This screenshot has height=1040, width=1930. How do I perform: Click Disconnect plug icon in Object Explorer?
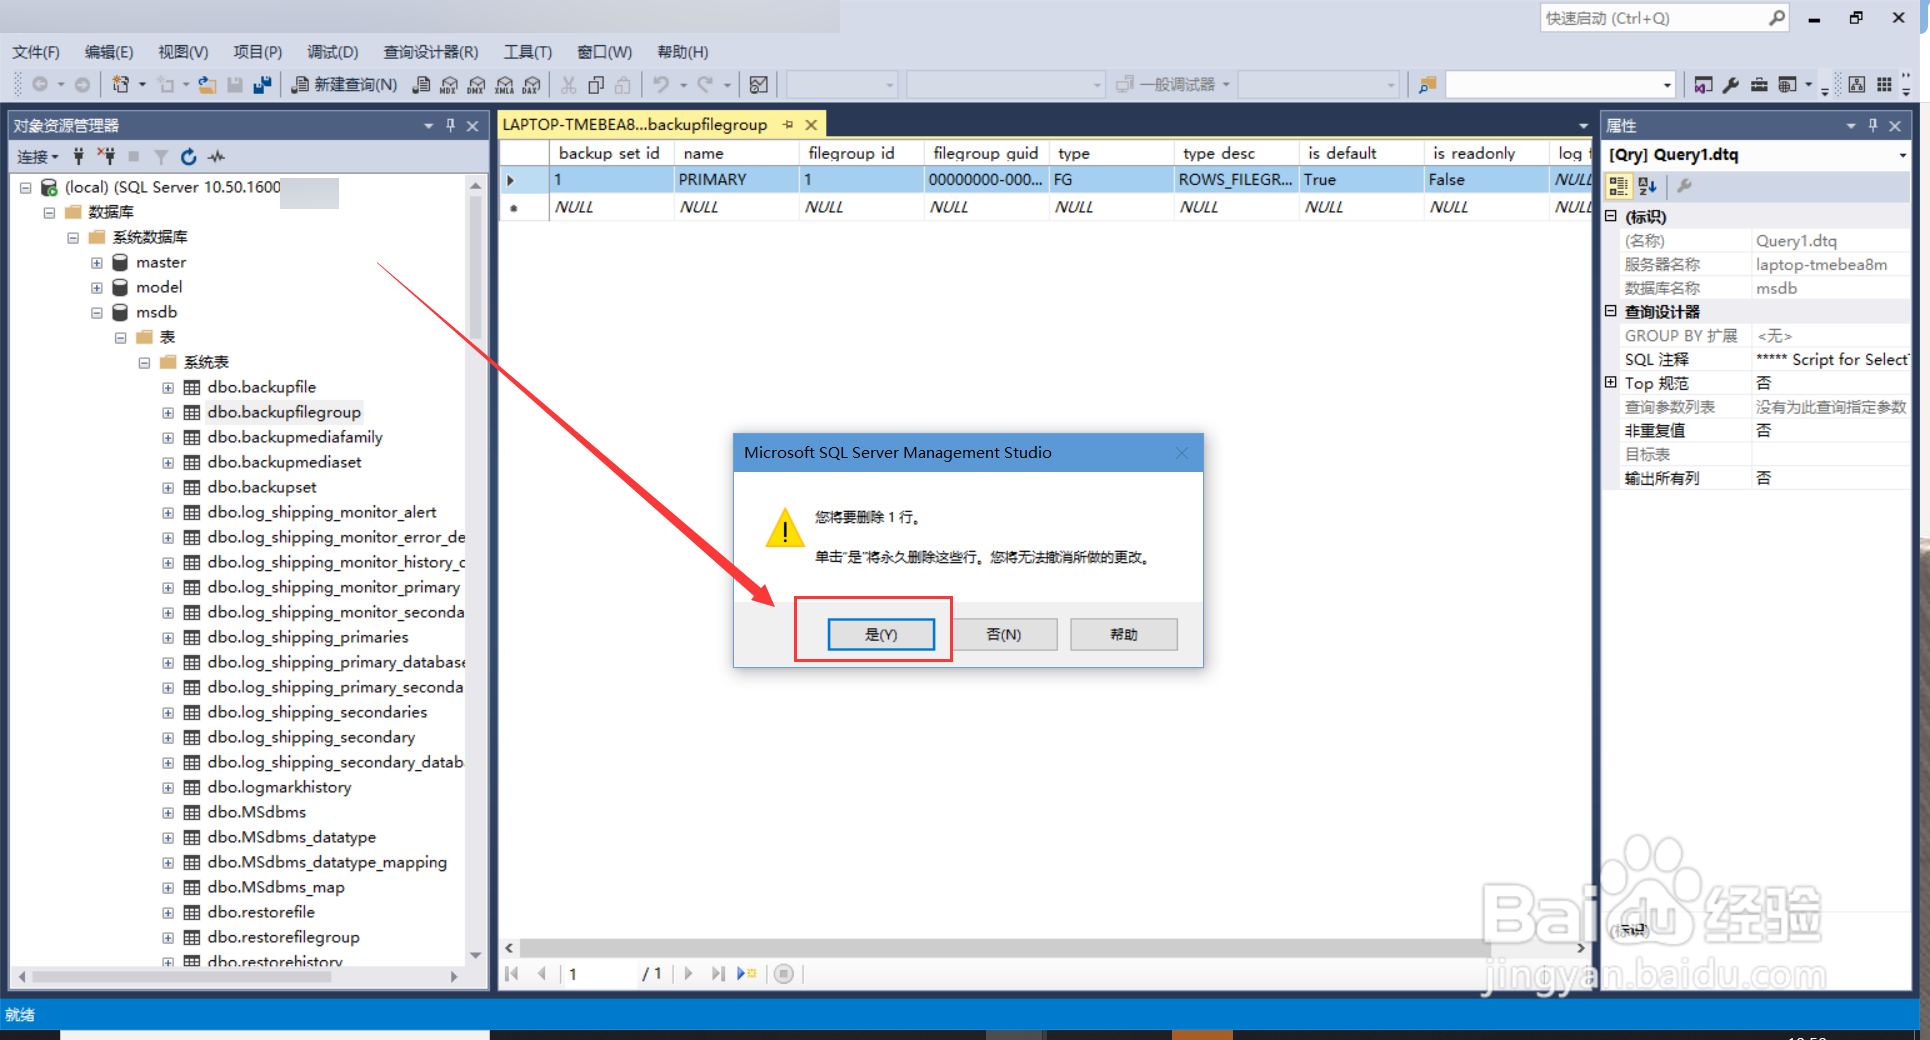(x=106, y=156)
